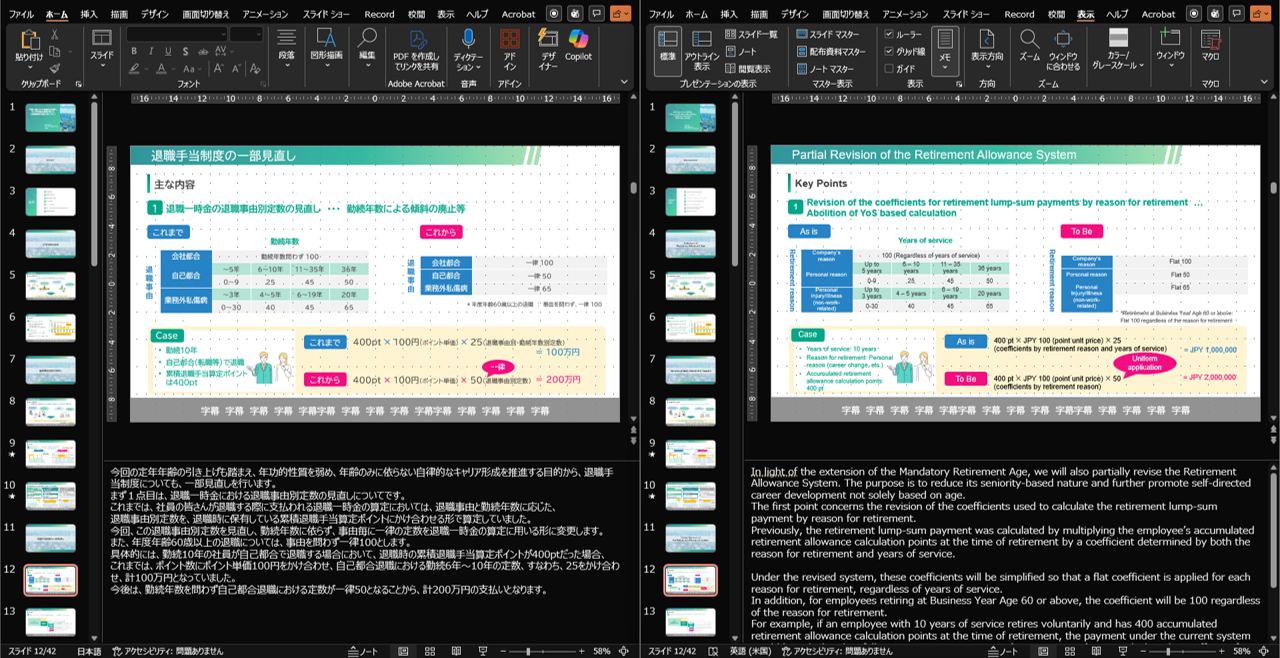1280x658 pixels.
Task: Click Create PDF and share link button
Action: [x=415, y=48]
